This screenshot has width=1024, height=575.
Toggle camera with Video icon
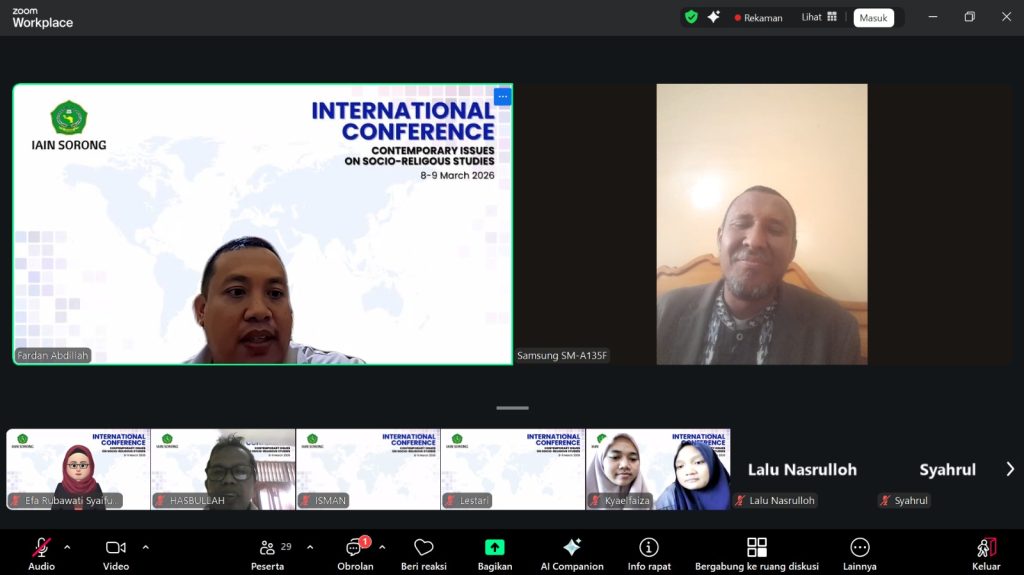click(x=116, y=548)
